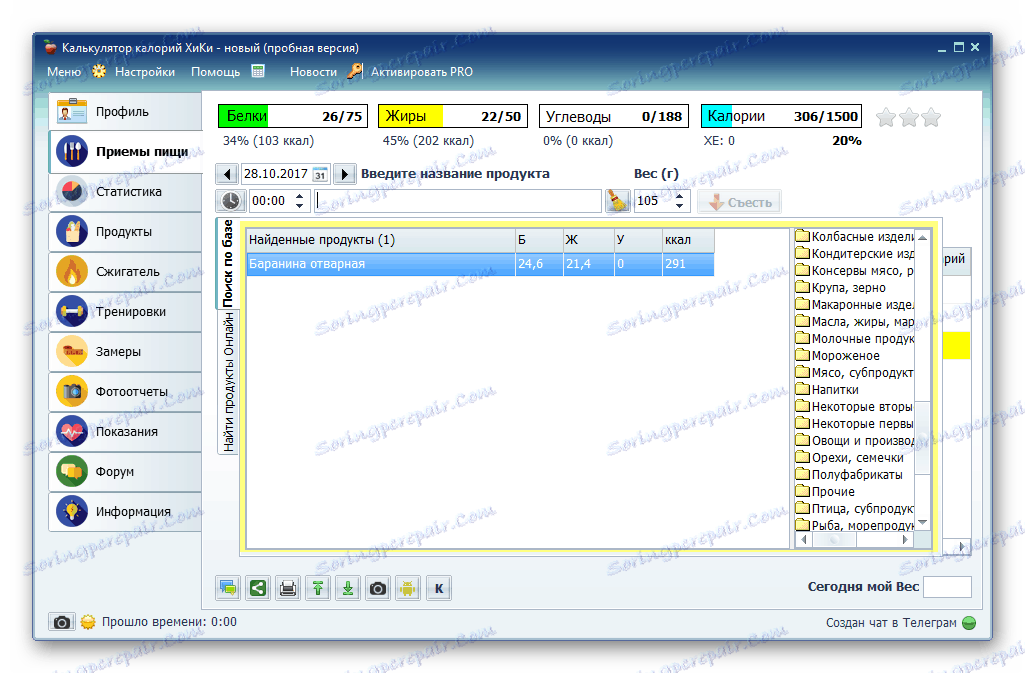Increase the time value stepper
The height and width of the screenshot is (673, 1025).
point(299,195)
